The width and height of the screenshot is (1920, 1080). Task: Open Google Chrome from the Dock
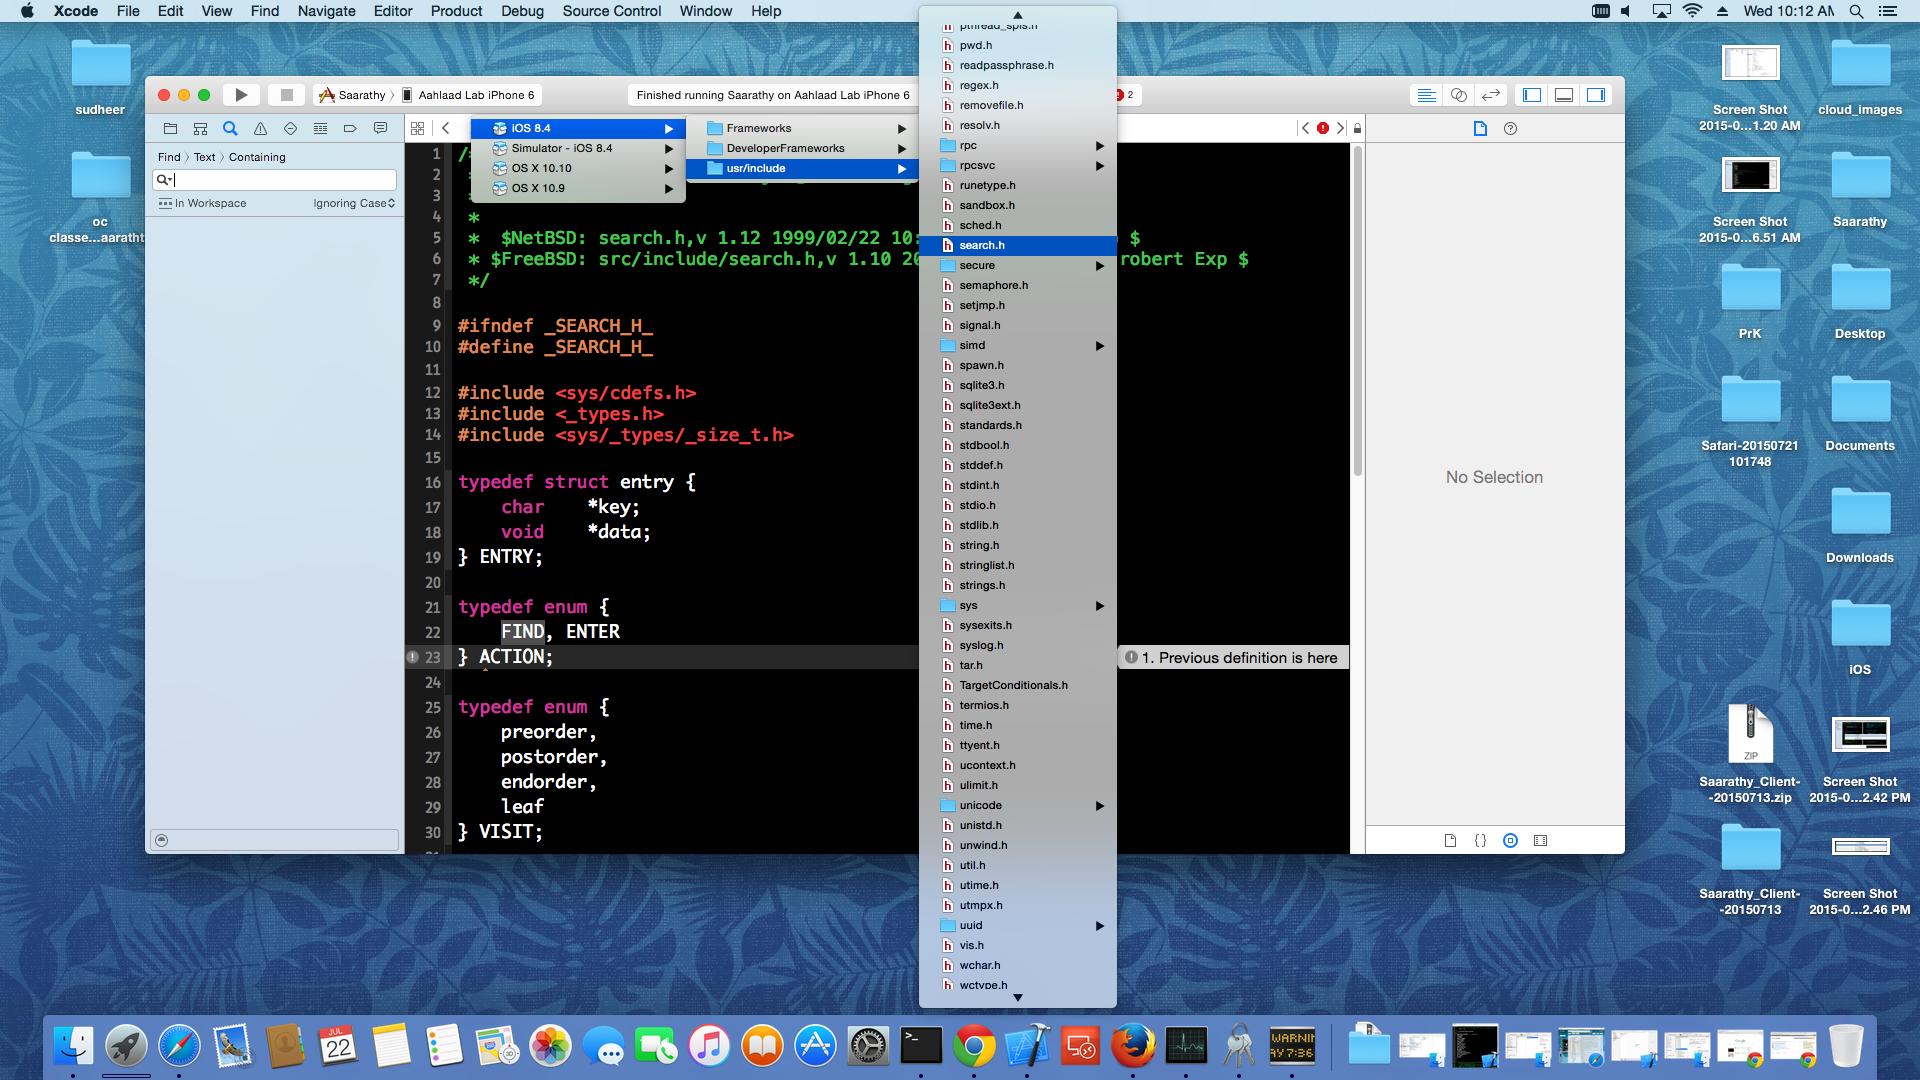(x=974, y=1046)
